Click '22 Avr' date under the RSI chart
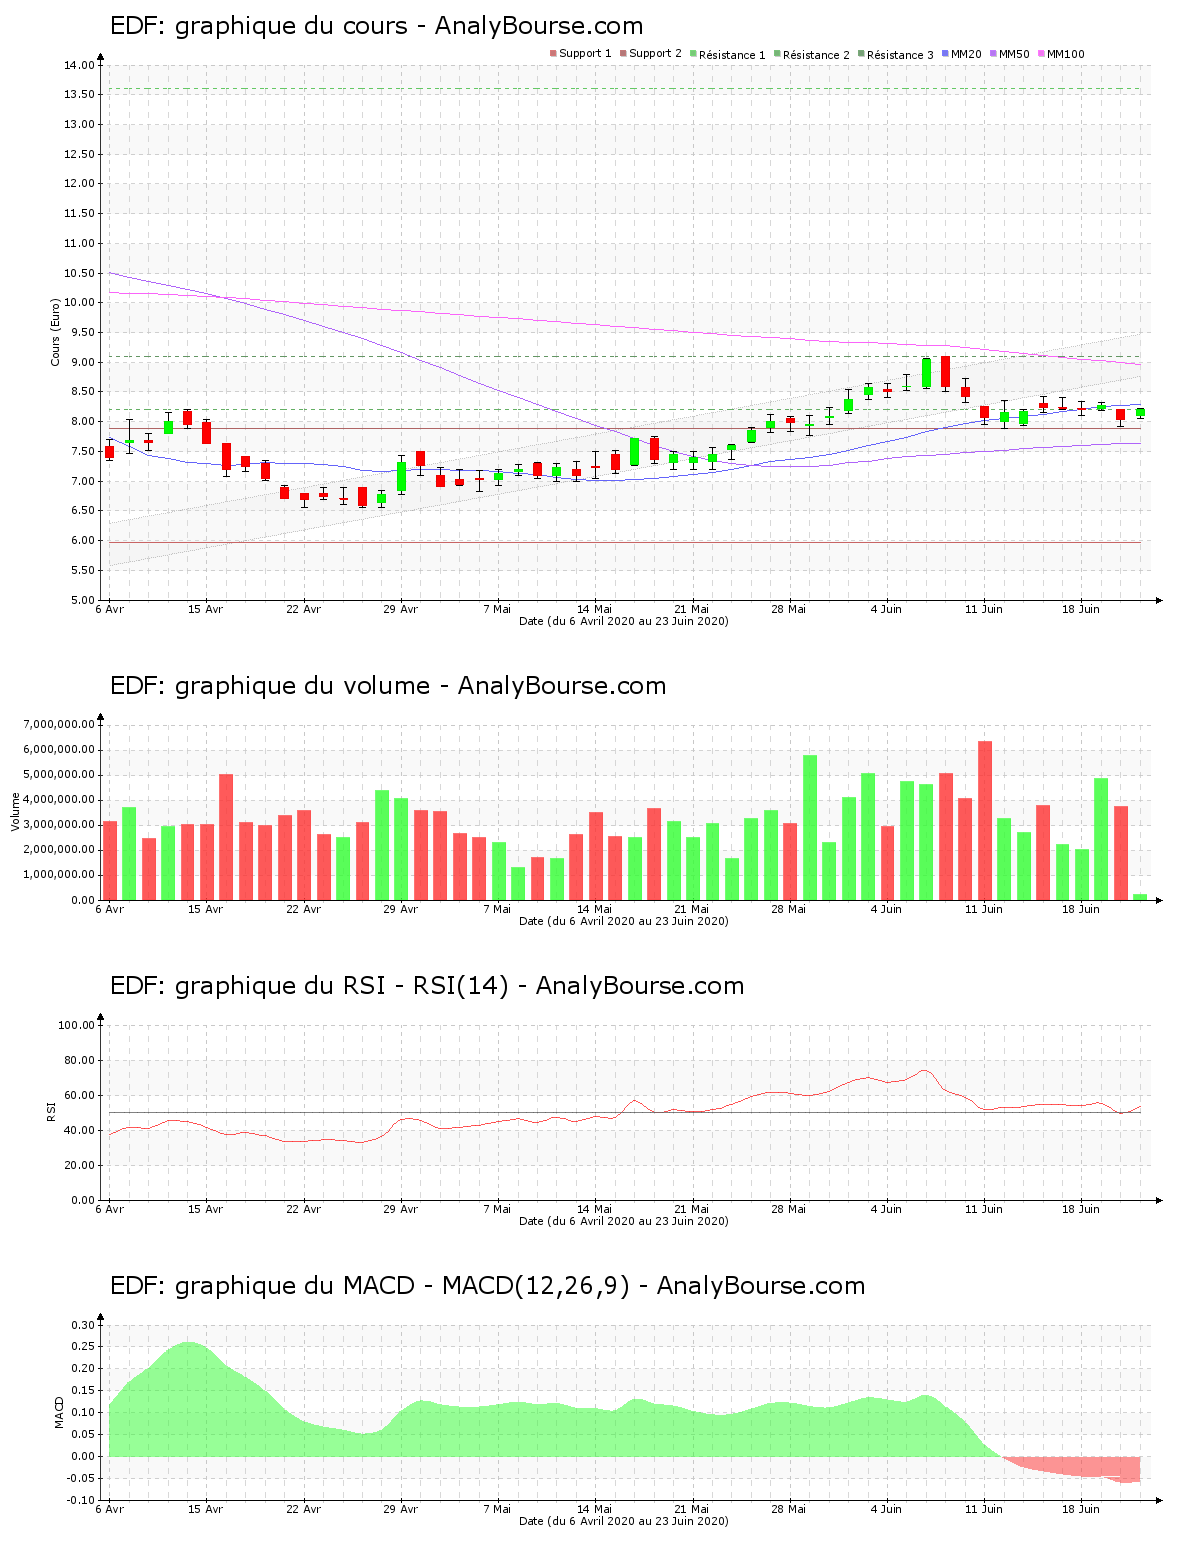Image resolution: width=1200 pixels, height=1550 pixels. (303, 1209)
